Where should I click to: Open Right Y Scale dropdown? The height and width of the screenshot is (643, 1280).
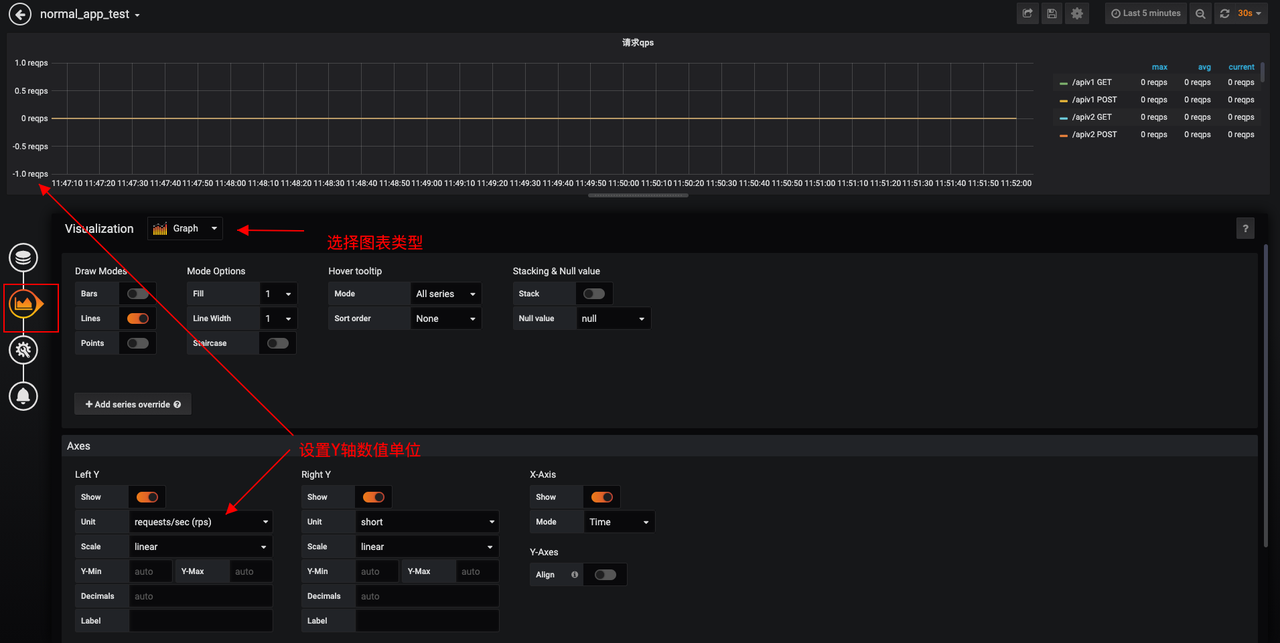click(x=427, y=546)
